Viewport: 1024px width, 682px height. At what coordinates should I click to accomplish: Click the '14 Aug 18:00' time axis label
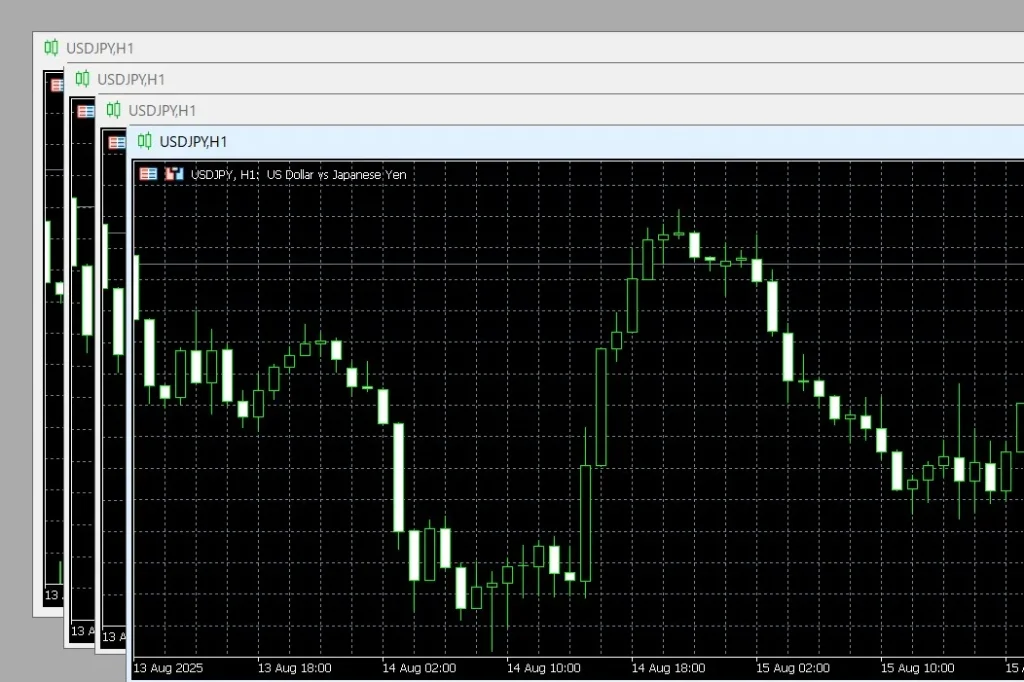[x=668, y=668]
